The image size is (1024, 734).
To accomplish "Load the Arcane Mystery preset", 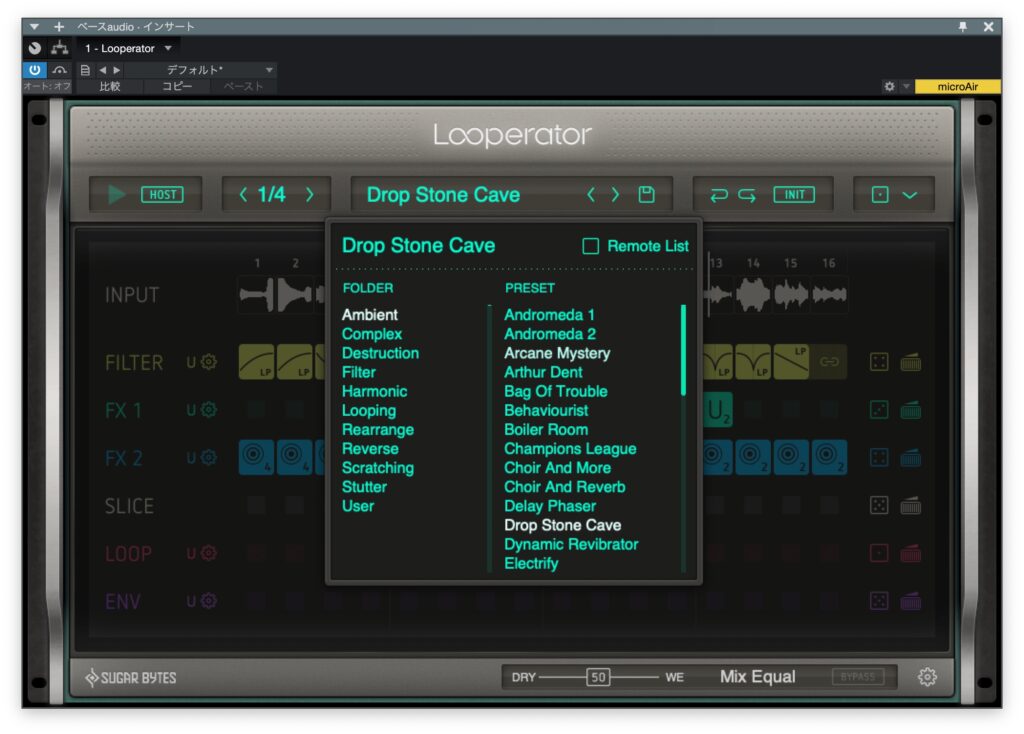I will tap(557, 353).
